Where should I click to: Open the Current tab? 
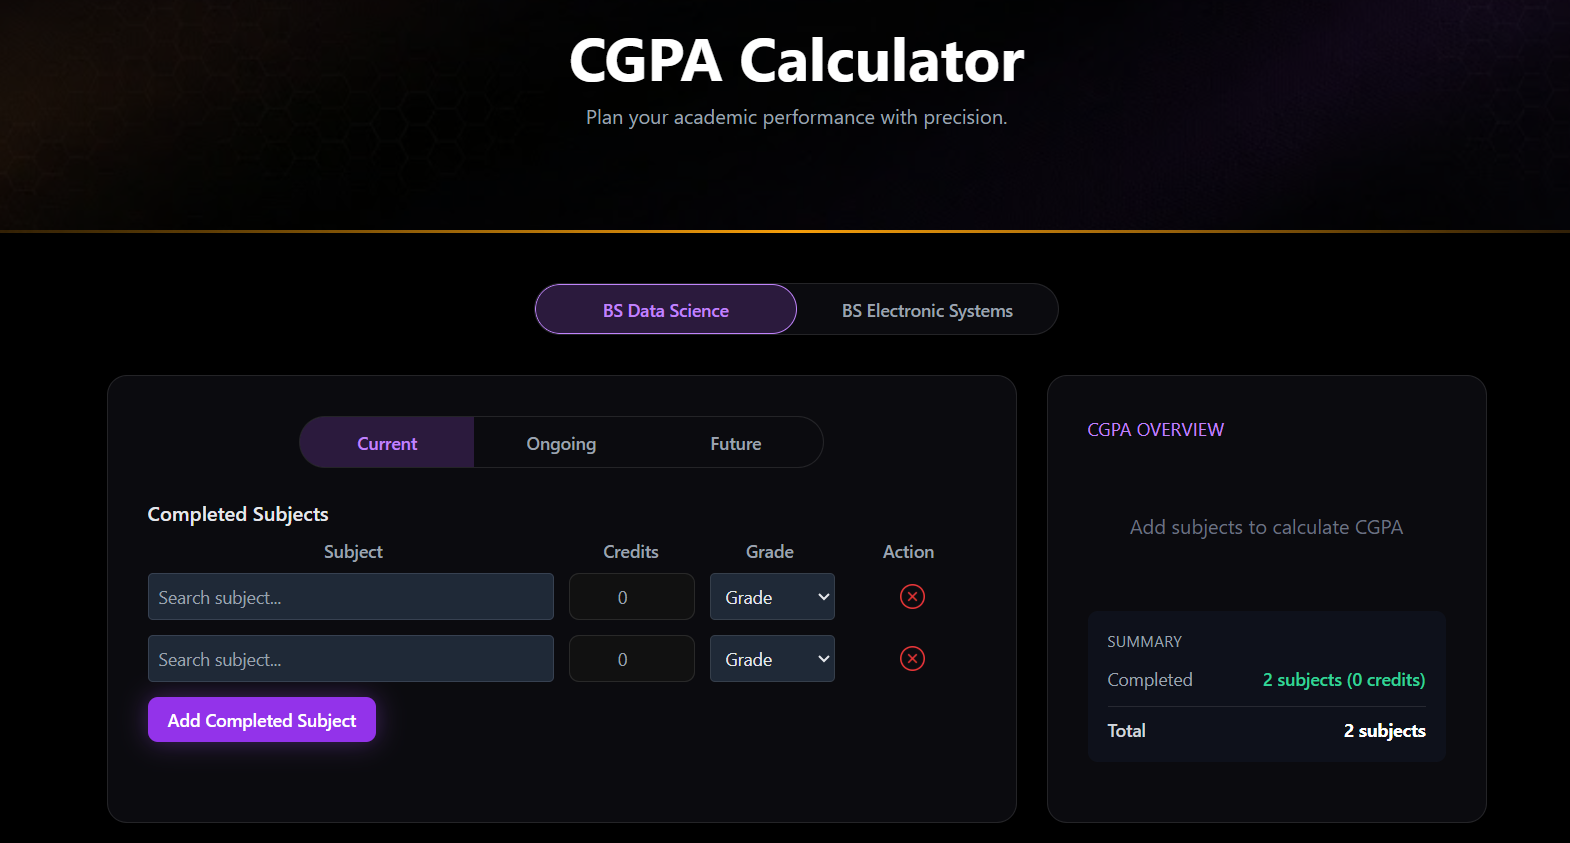pyautogui.click(x=387, y=443)
